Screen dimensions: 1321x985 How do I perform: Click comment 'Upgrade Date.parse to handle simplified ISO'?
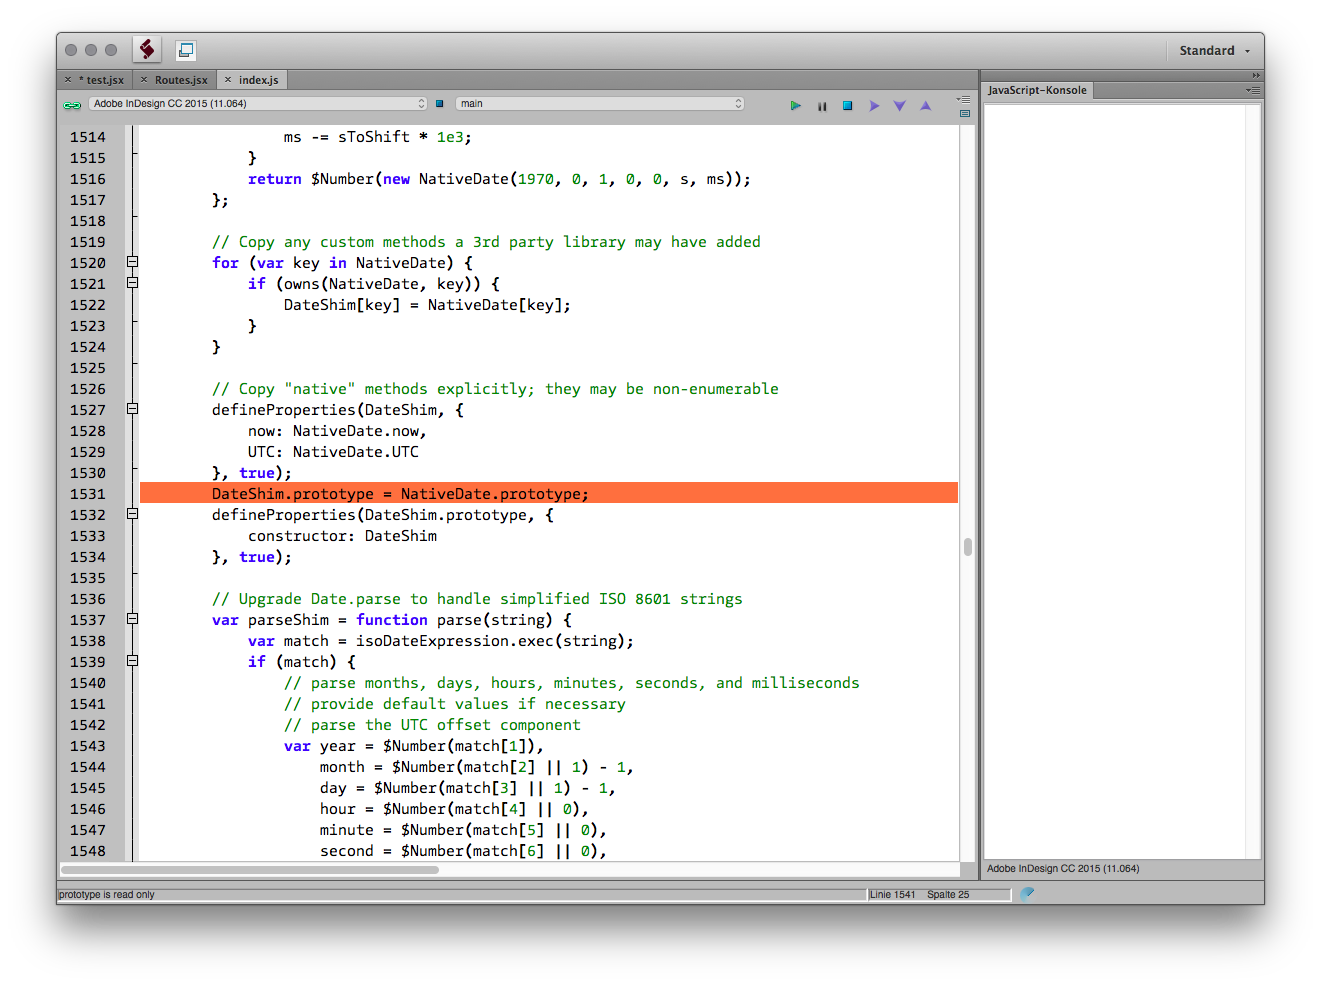(x=477, y=599)
